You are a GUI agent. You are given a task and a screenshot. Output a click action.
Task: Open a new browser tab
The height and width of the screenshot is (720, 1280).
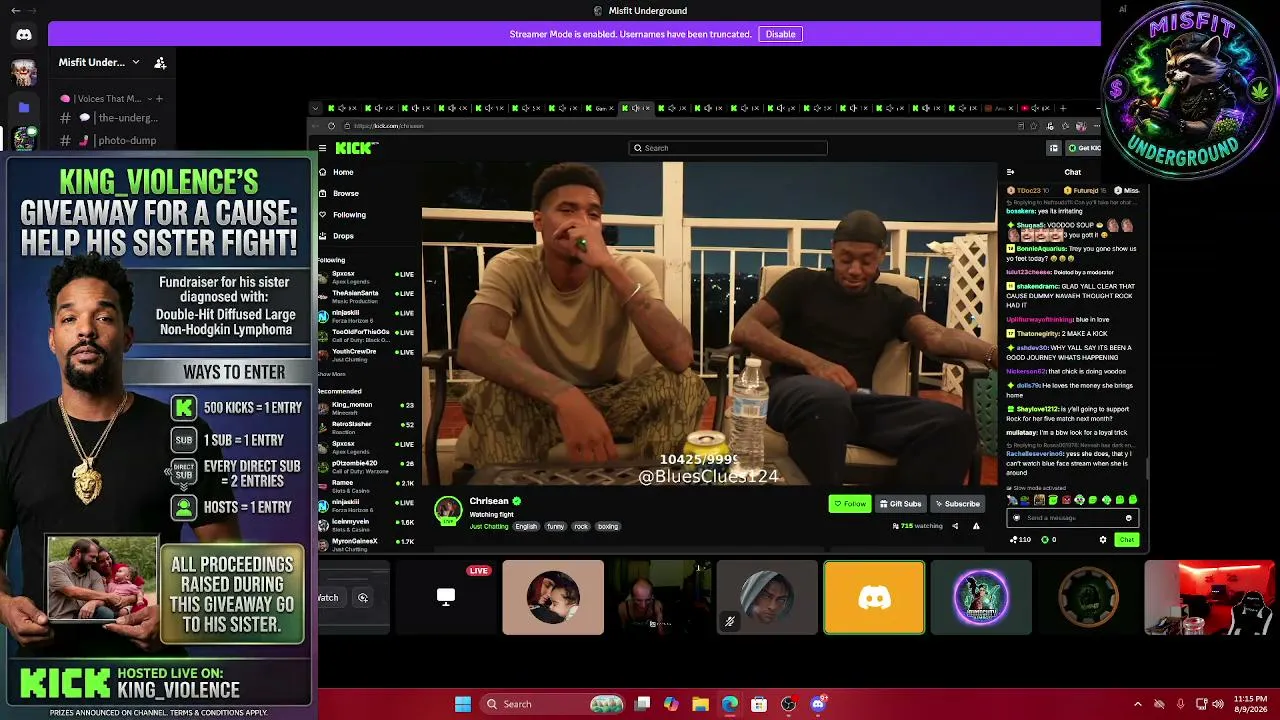click(x=1064, y=108)
